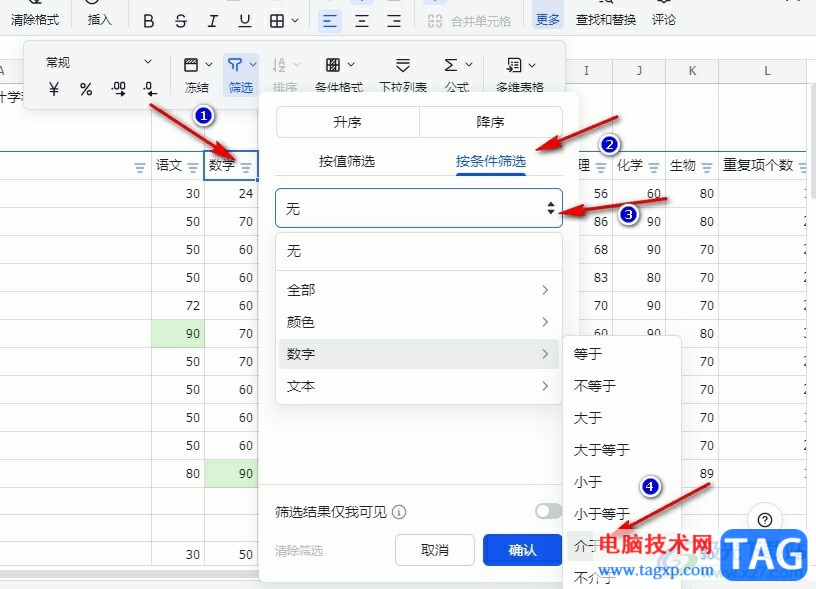816x589 pixels.
Task: Expand freeze options arrow
Action: 209,65
